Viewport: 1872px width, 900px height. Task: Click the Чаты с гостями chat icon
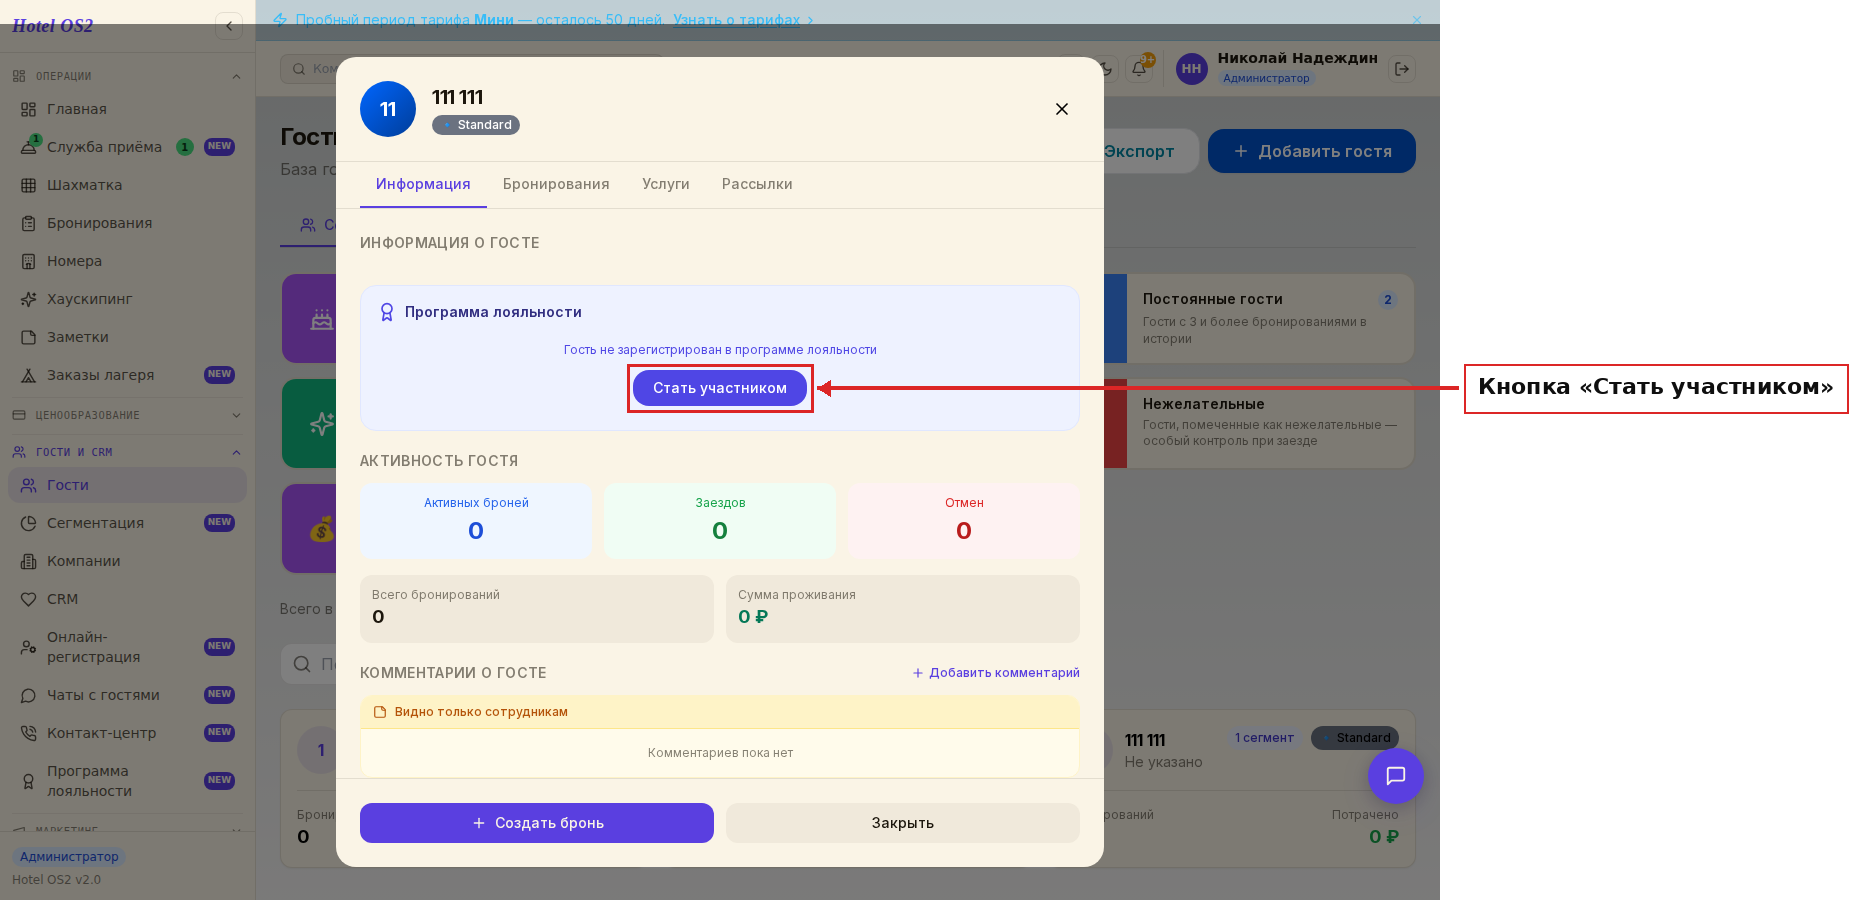[28, 695]
